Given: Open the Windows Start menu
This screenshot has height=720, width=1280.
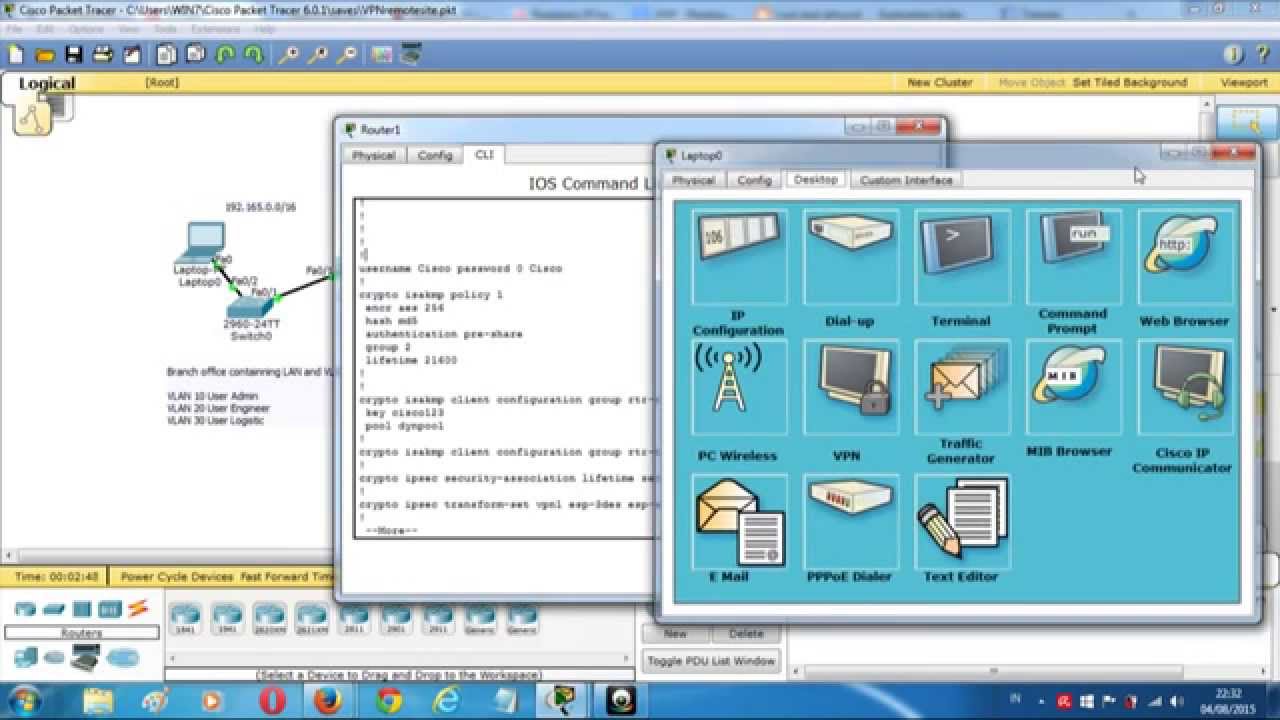Looking at the screenshot, I should (x=24, y=699).
